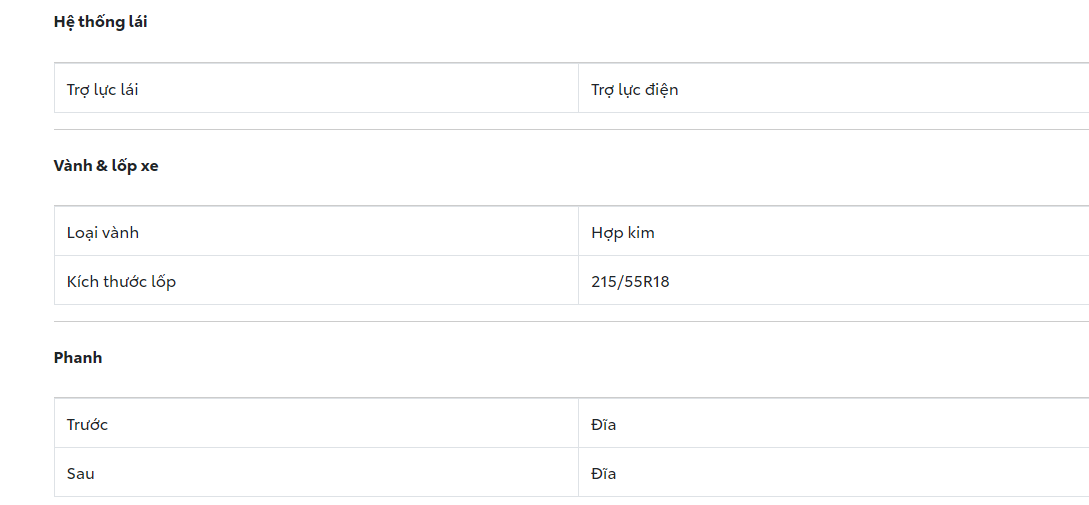Click the divider line above the "Phanh" heading
The height and width of the screenshot is (505, 1089).
(x=570, y=321)
